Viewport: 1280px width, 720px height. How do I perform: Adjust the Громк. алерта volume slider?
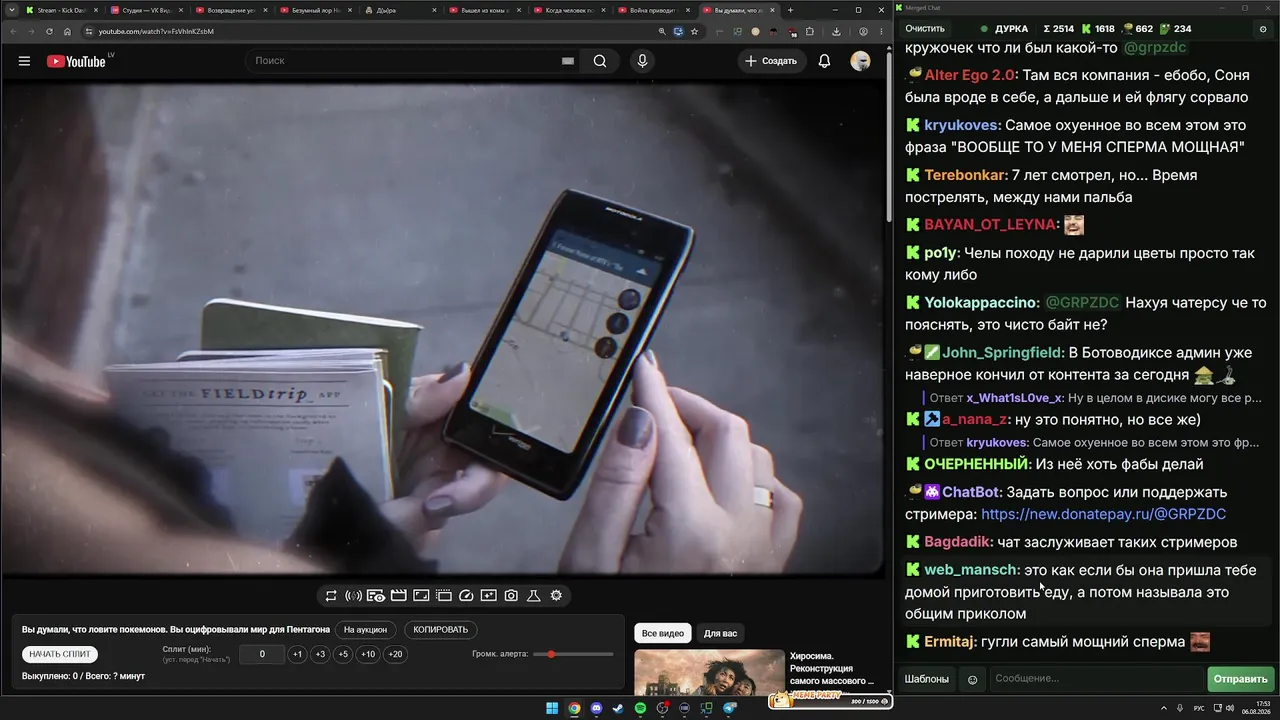573,654
